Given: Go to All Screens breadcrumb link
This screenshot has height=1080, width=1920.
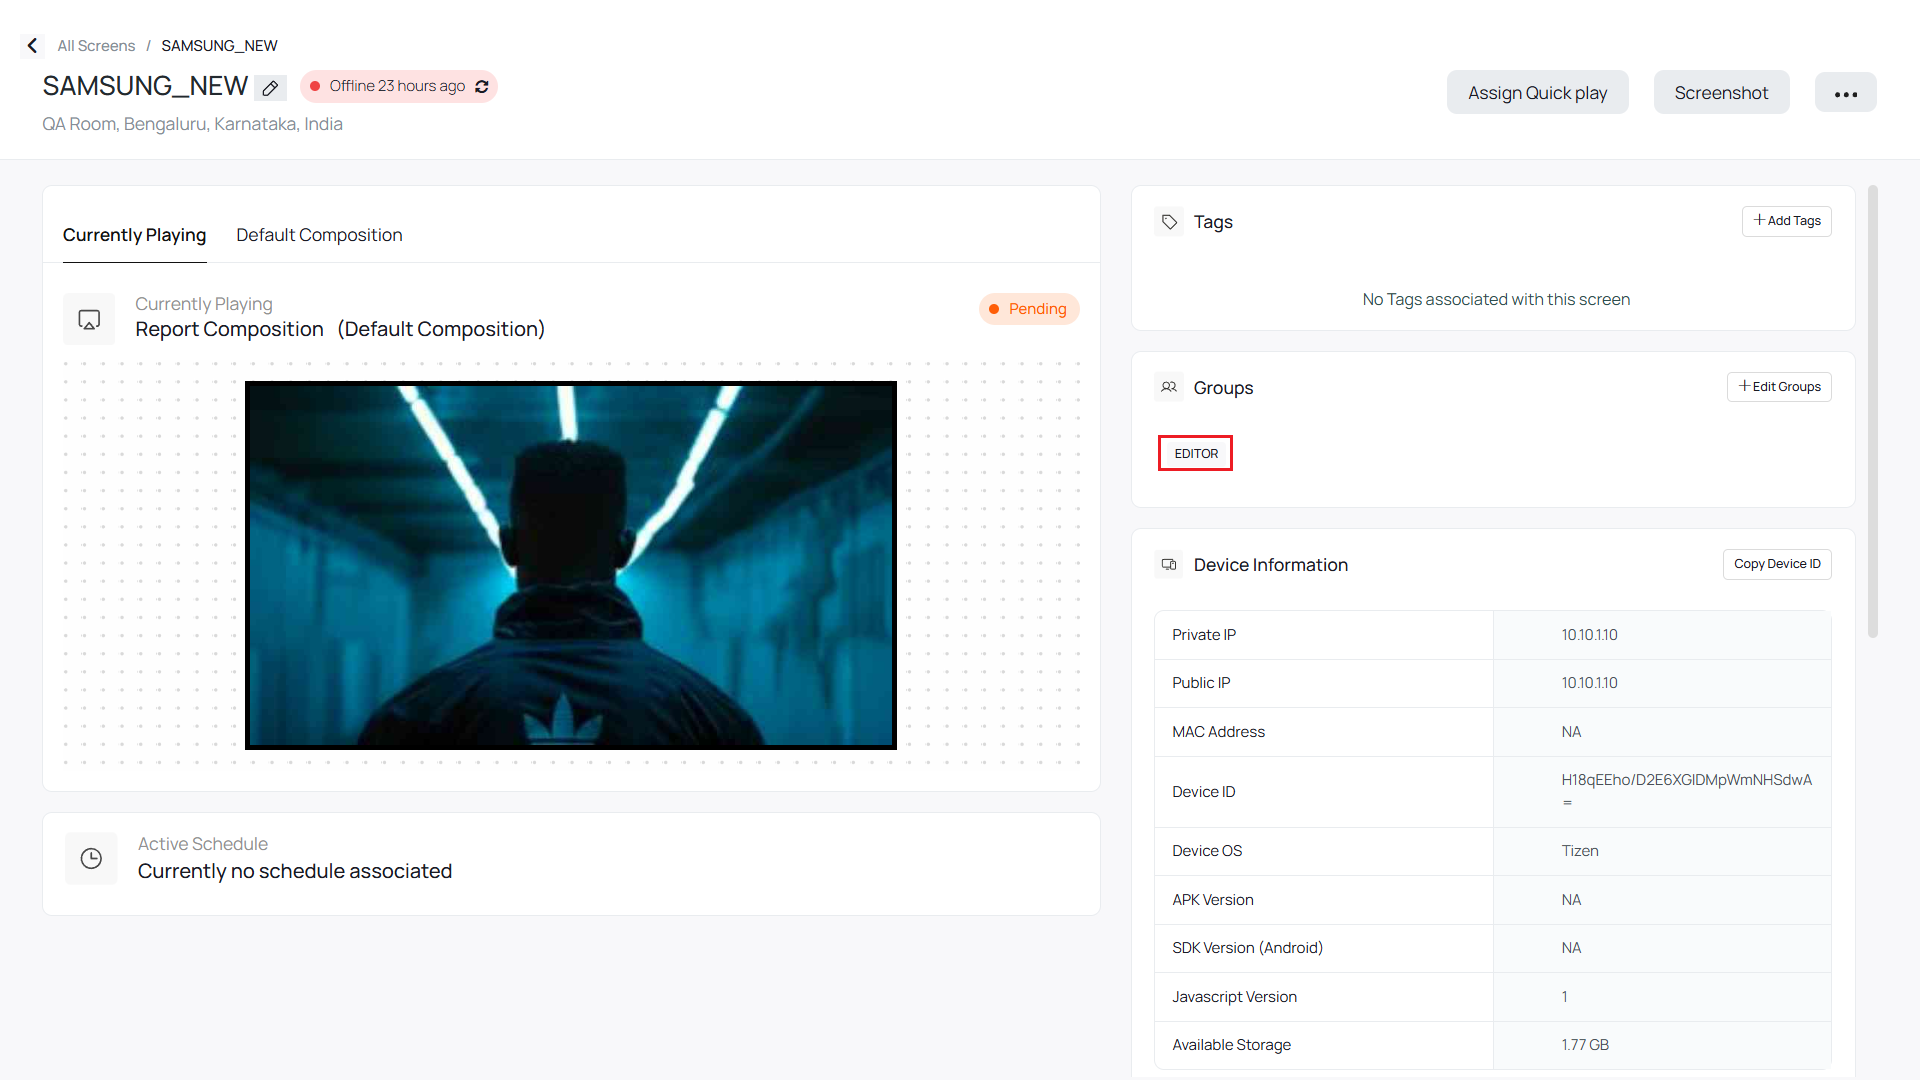Looking at the screenshot, I should [96, 46].
